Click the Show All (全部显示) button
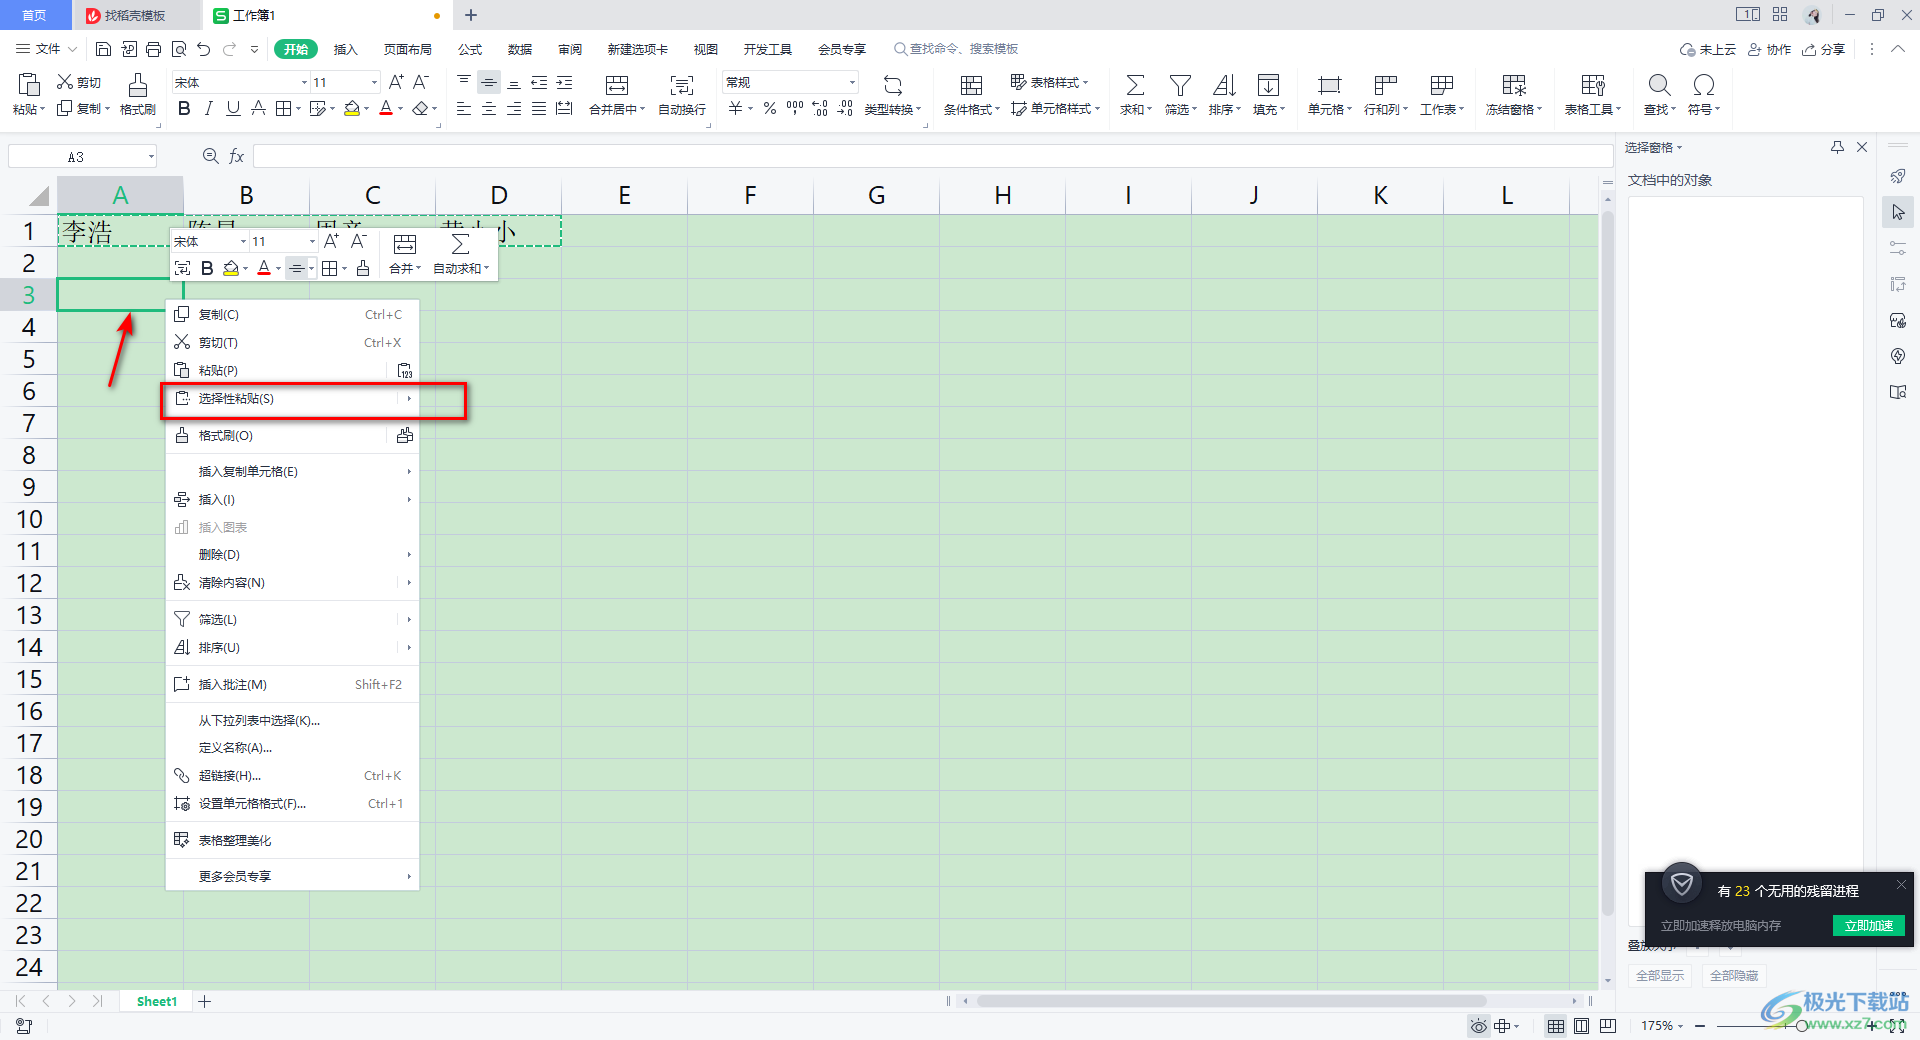The width and height of the screenshot is (1920, 1040). coord(1660,975)
